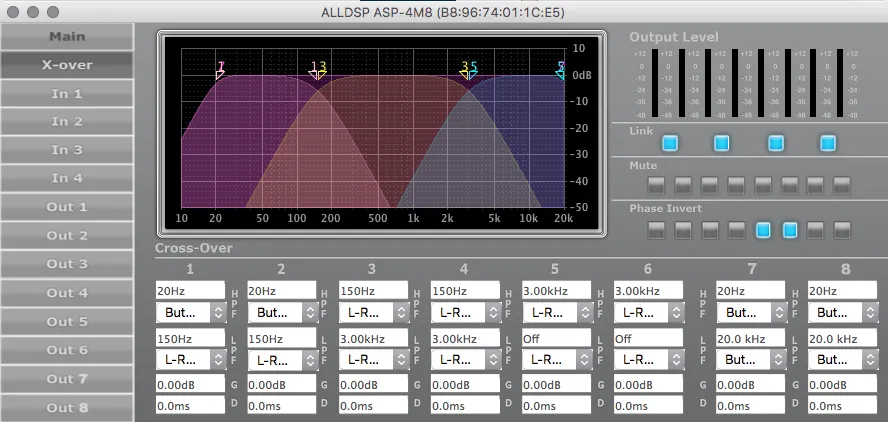
Task: Switch to the Main tab
Action: [67, 37]
